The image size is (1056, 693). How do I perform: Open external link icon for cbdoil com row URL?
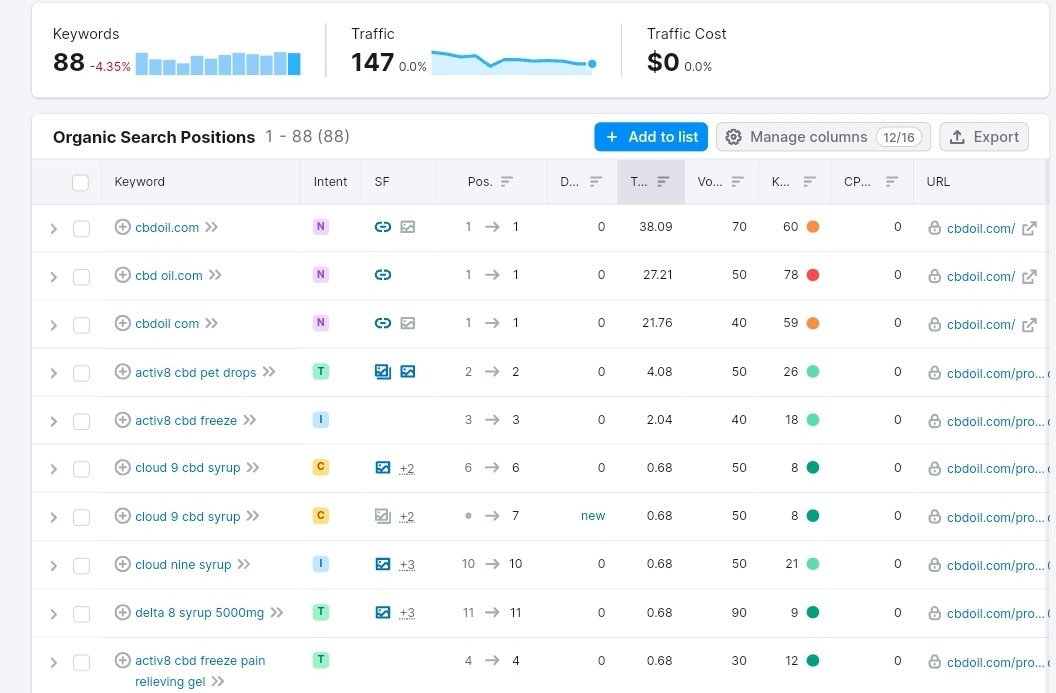1029,325
